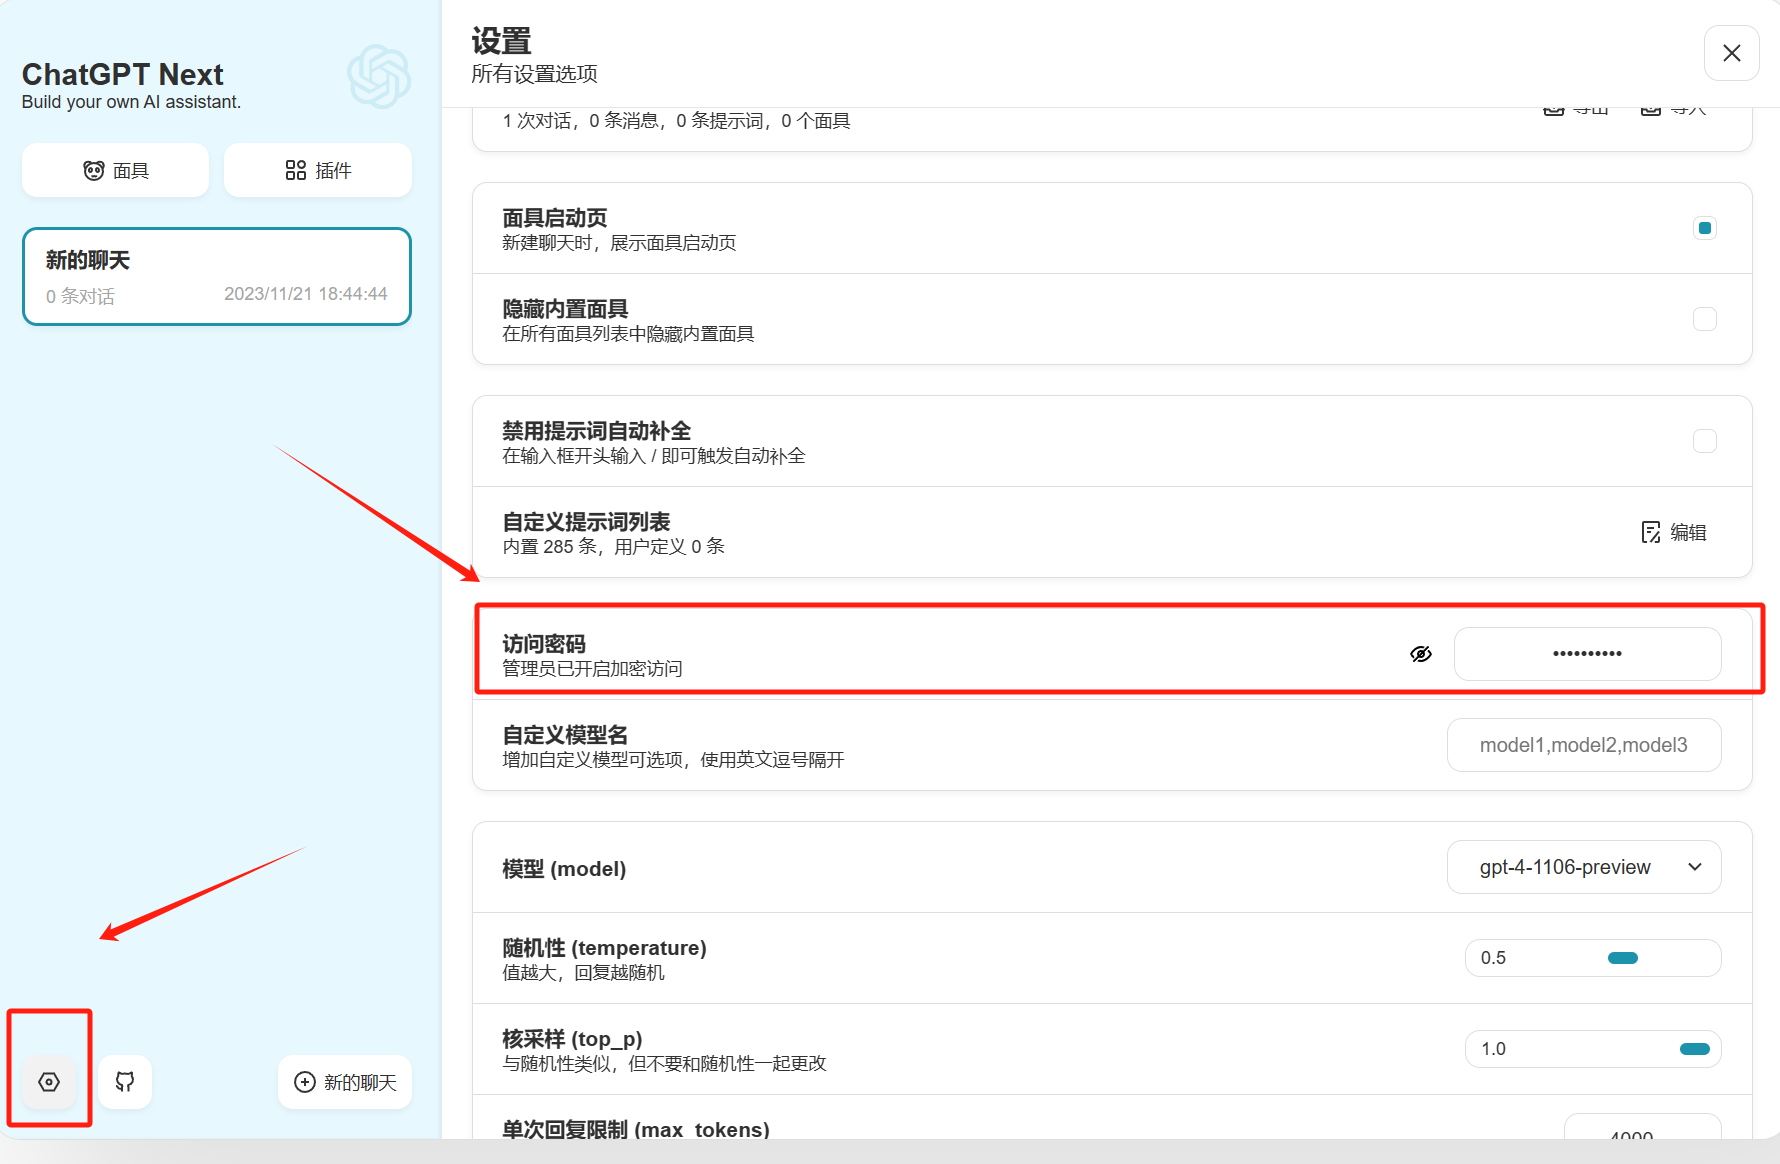Select the 新的聊天 conversation item

click(x=217, y=277)
